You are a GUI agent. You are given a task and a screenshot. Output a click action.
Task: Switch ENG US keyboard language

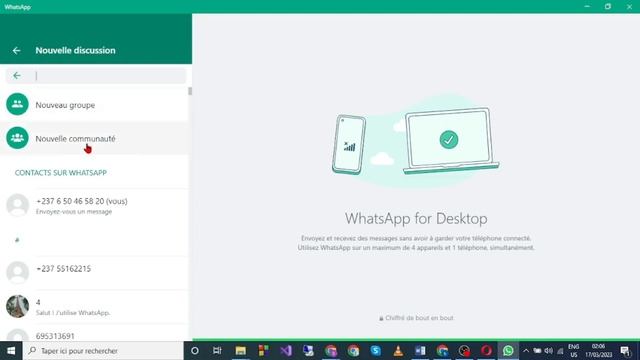click(573, 351)
